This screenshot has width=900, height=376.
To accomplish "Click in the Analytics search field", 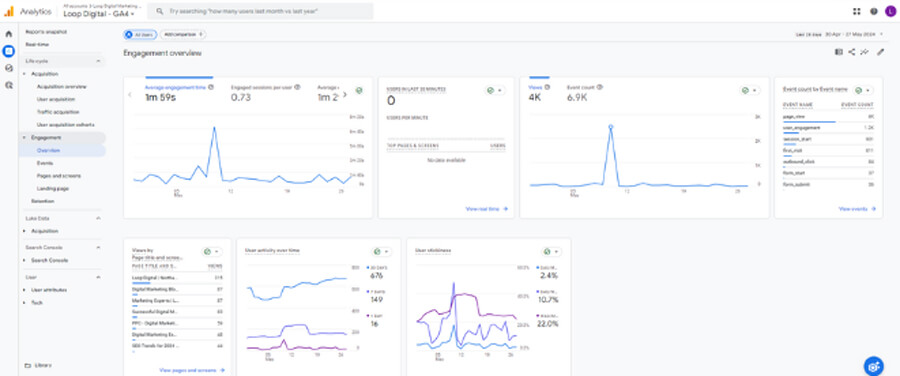I will (x=260, y=11).
